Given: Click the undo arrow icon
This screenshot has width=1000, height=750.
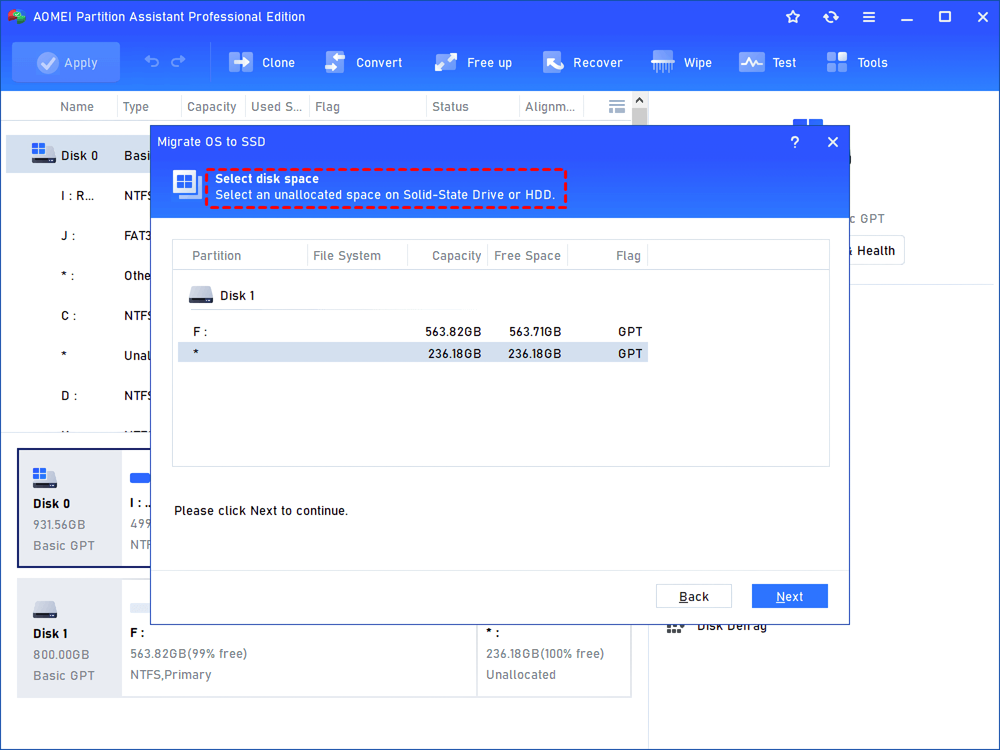Looking at the screenshot, I should click(152, 62).
